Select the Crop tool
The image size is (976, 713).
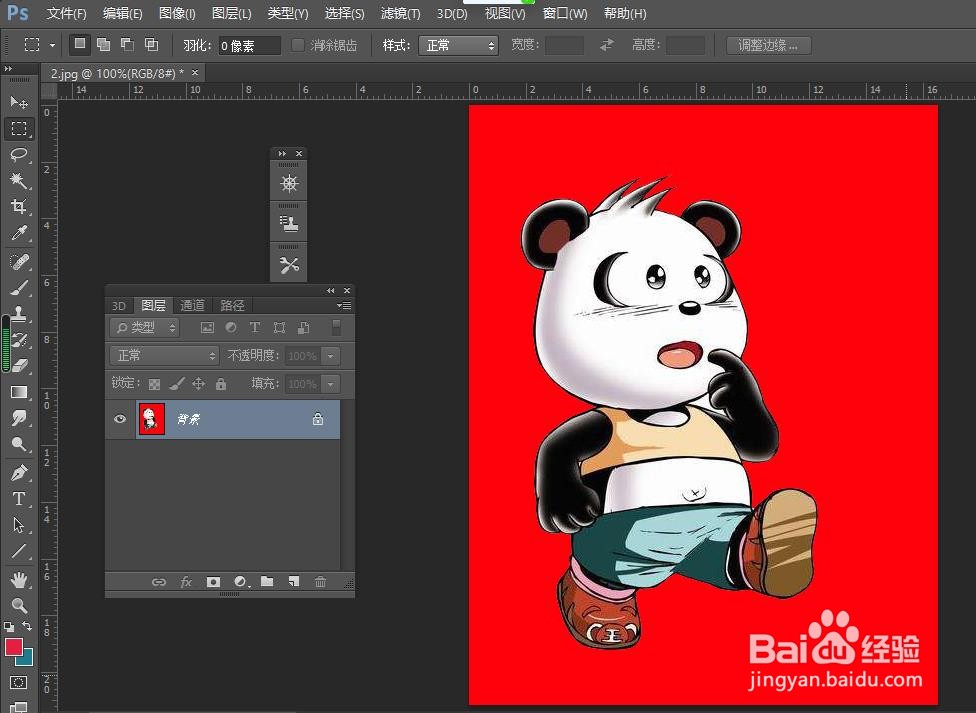(x=19, y=206)
